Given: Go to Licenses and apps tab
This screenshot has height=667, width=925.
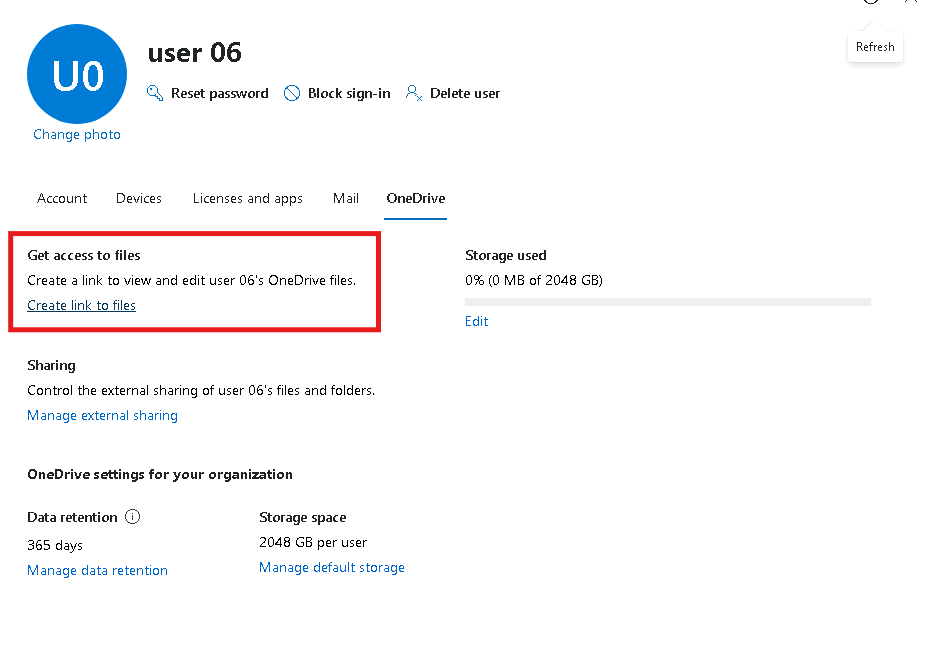Looking at the screenshot, I should [248, 199].
